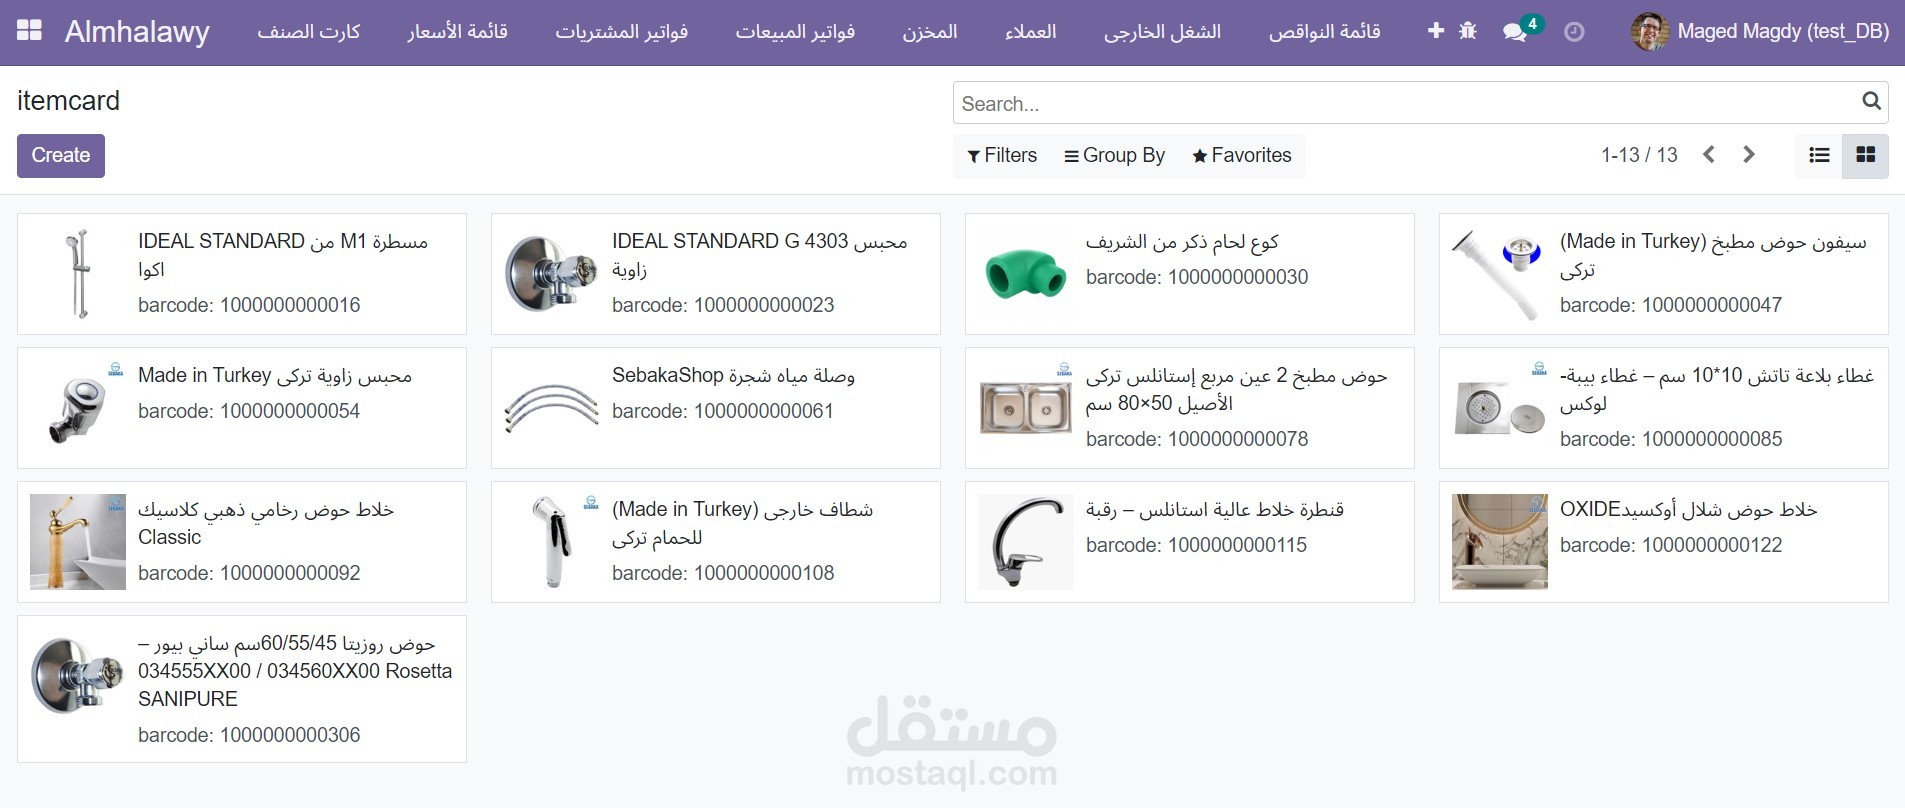This screenshot has width=1905, height=808.
Task: Open the Rosetta SANIPURE card thumbnail
Action: [x=78, y=676]
